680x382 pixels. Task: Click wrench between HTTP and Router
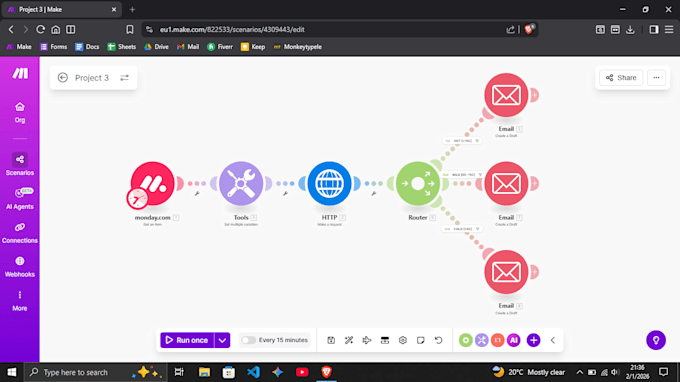coord(373,194)
